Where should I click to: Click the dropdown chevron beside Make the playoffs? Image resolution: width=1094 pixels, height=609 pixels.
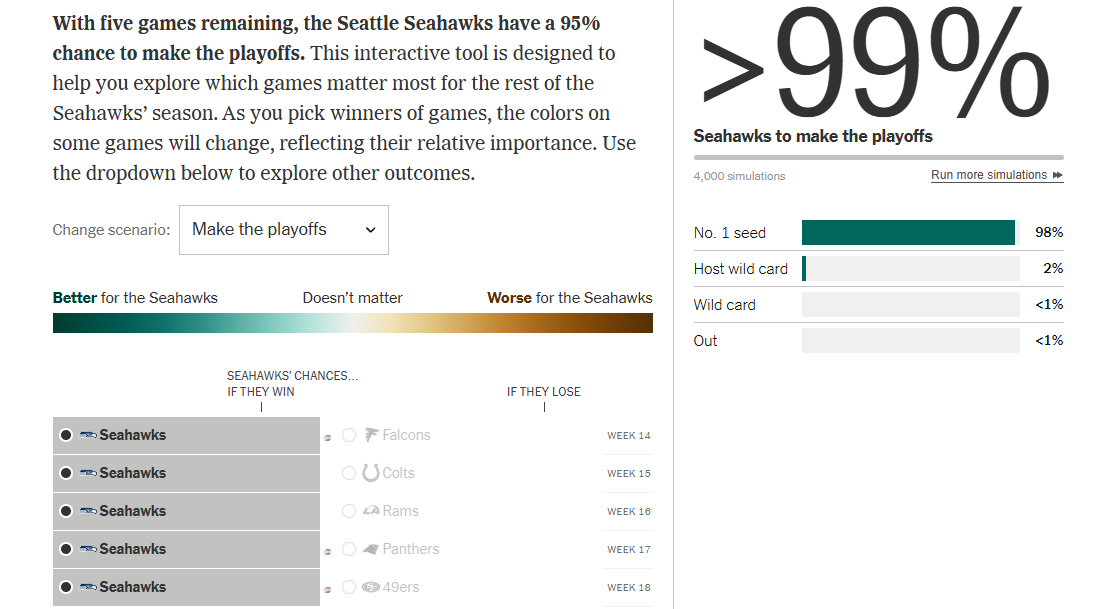click(370, 230)
